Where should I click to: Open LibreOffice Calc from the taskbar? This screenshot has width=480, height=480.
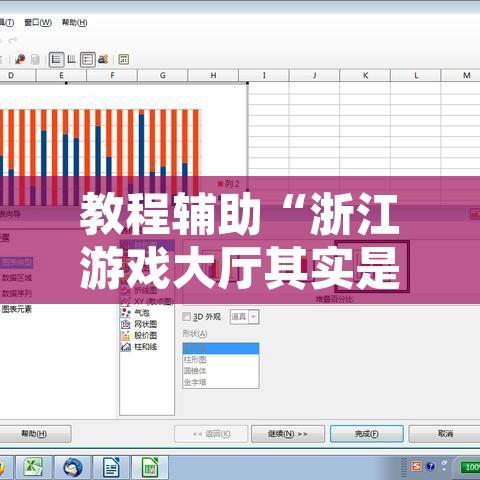click(150, 467)
